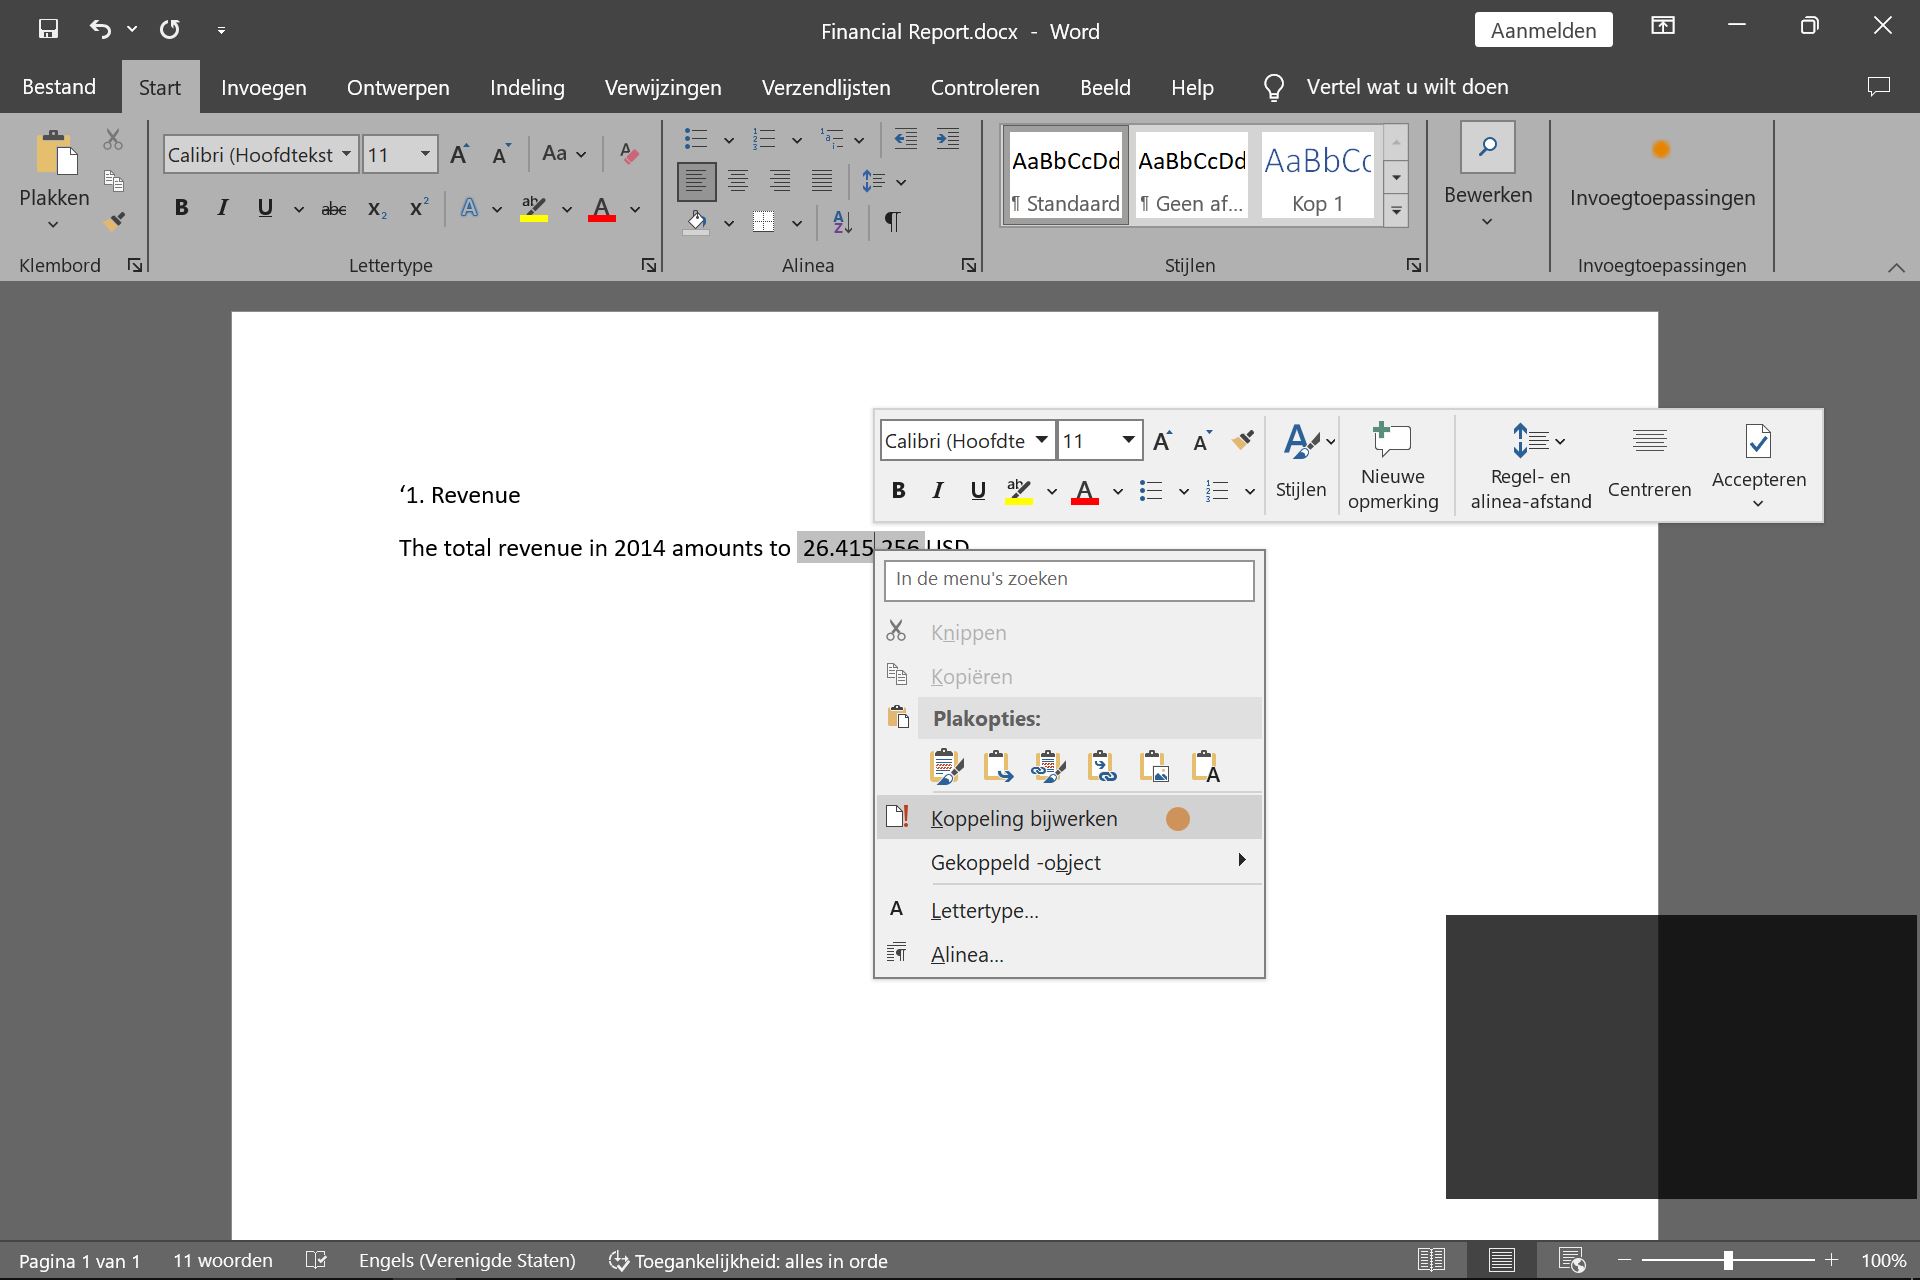Click Accepteren in mini toolbar
Screen dimensions: 1920x1280
coord(1759,466)
